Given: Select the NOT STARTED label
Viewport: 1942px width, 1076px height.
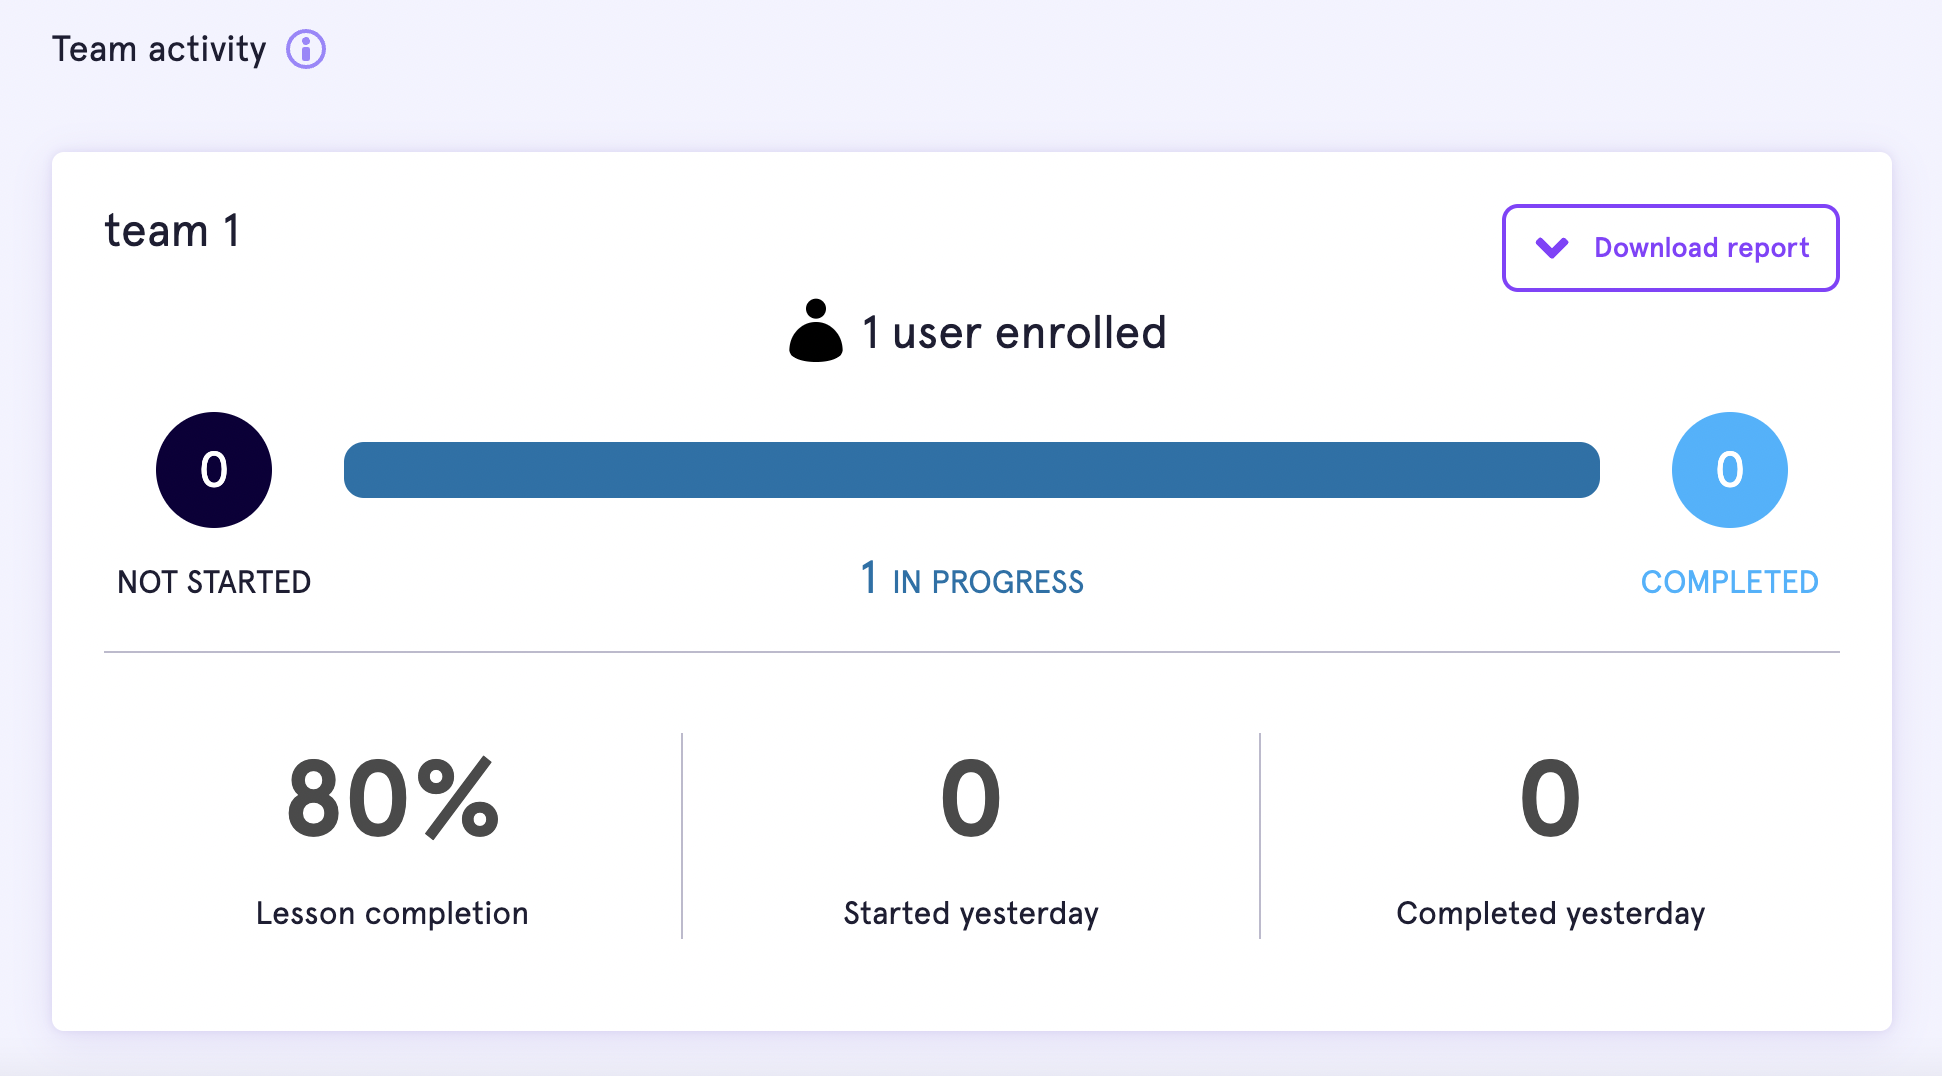Looking at the screenshot, I should (214, 582).
